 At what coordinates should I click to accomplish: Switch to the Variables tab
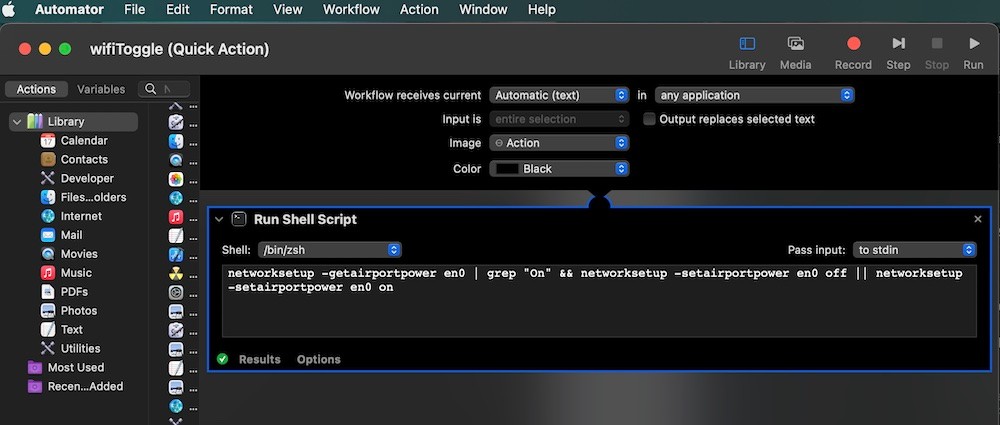tap(101, 89)
